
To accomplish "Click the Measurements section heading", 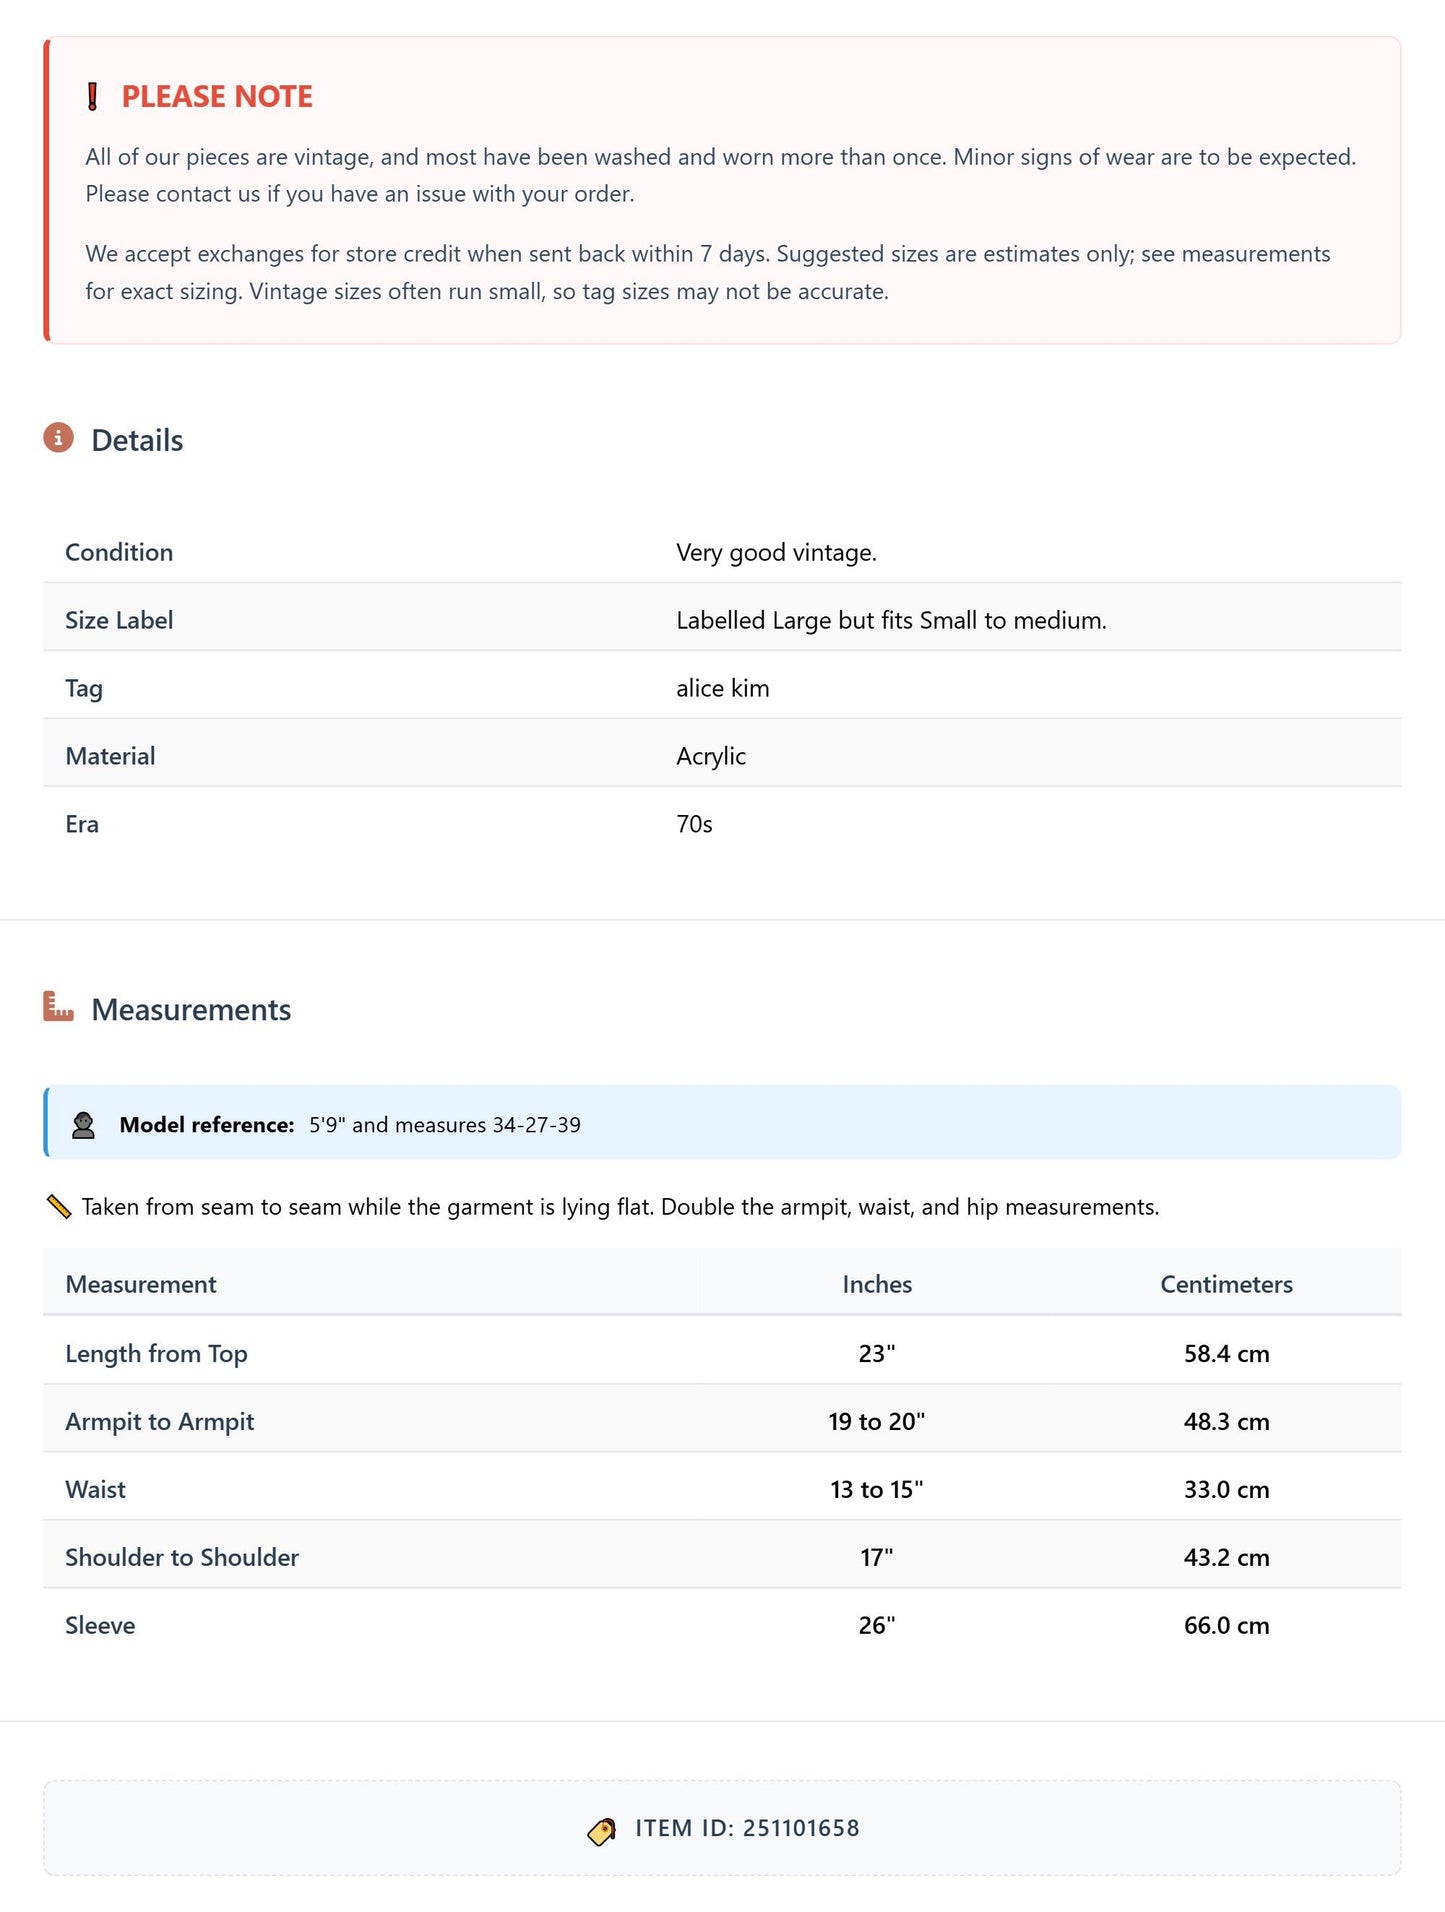I will point(191,1010).
